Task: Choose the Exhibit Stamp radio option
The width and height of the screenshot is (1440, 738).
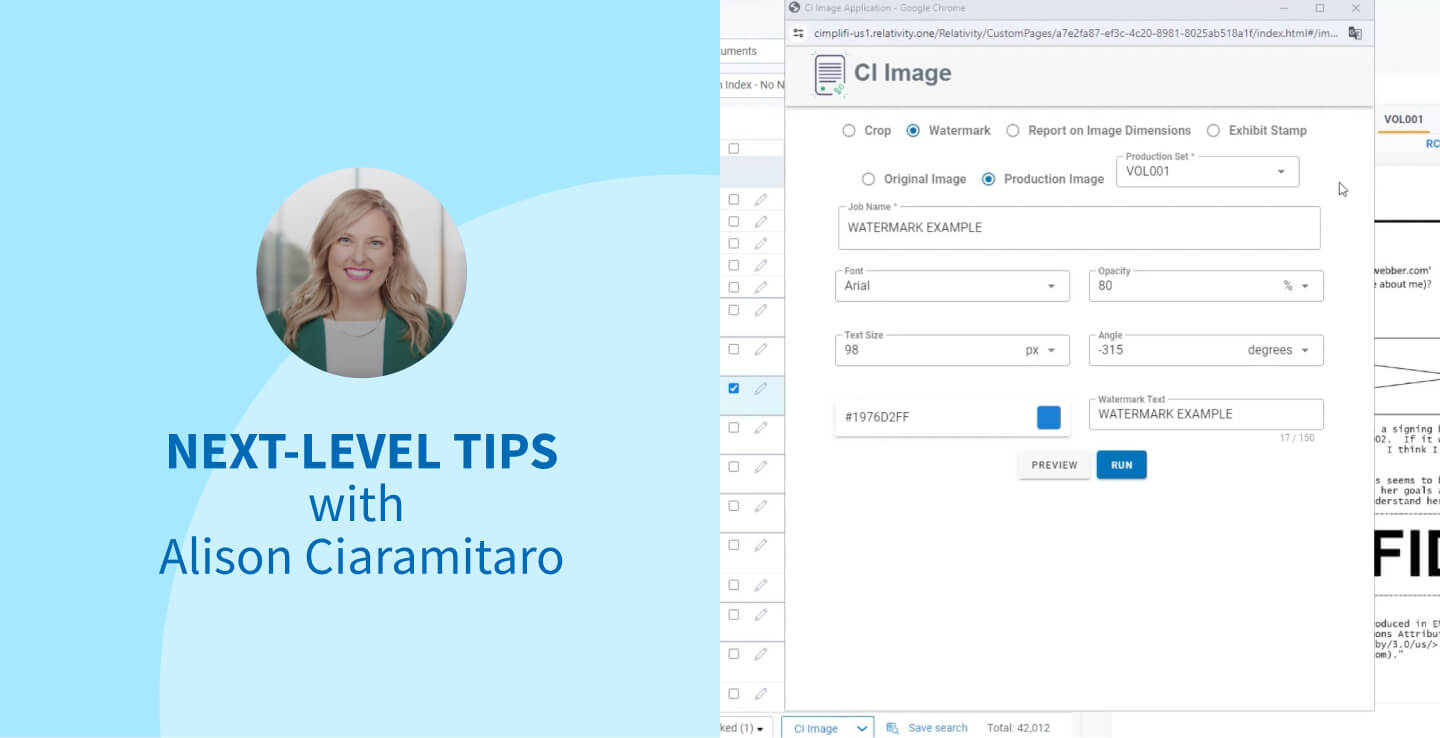Action: tap(1213, 130)
